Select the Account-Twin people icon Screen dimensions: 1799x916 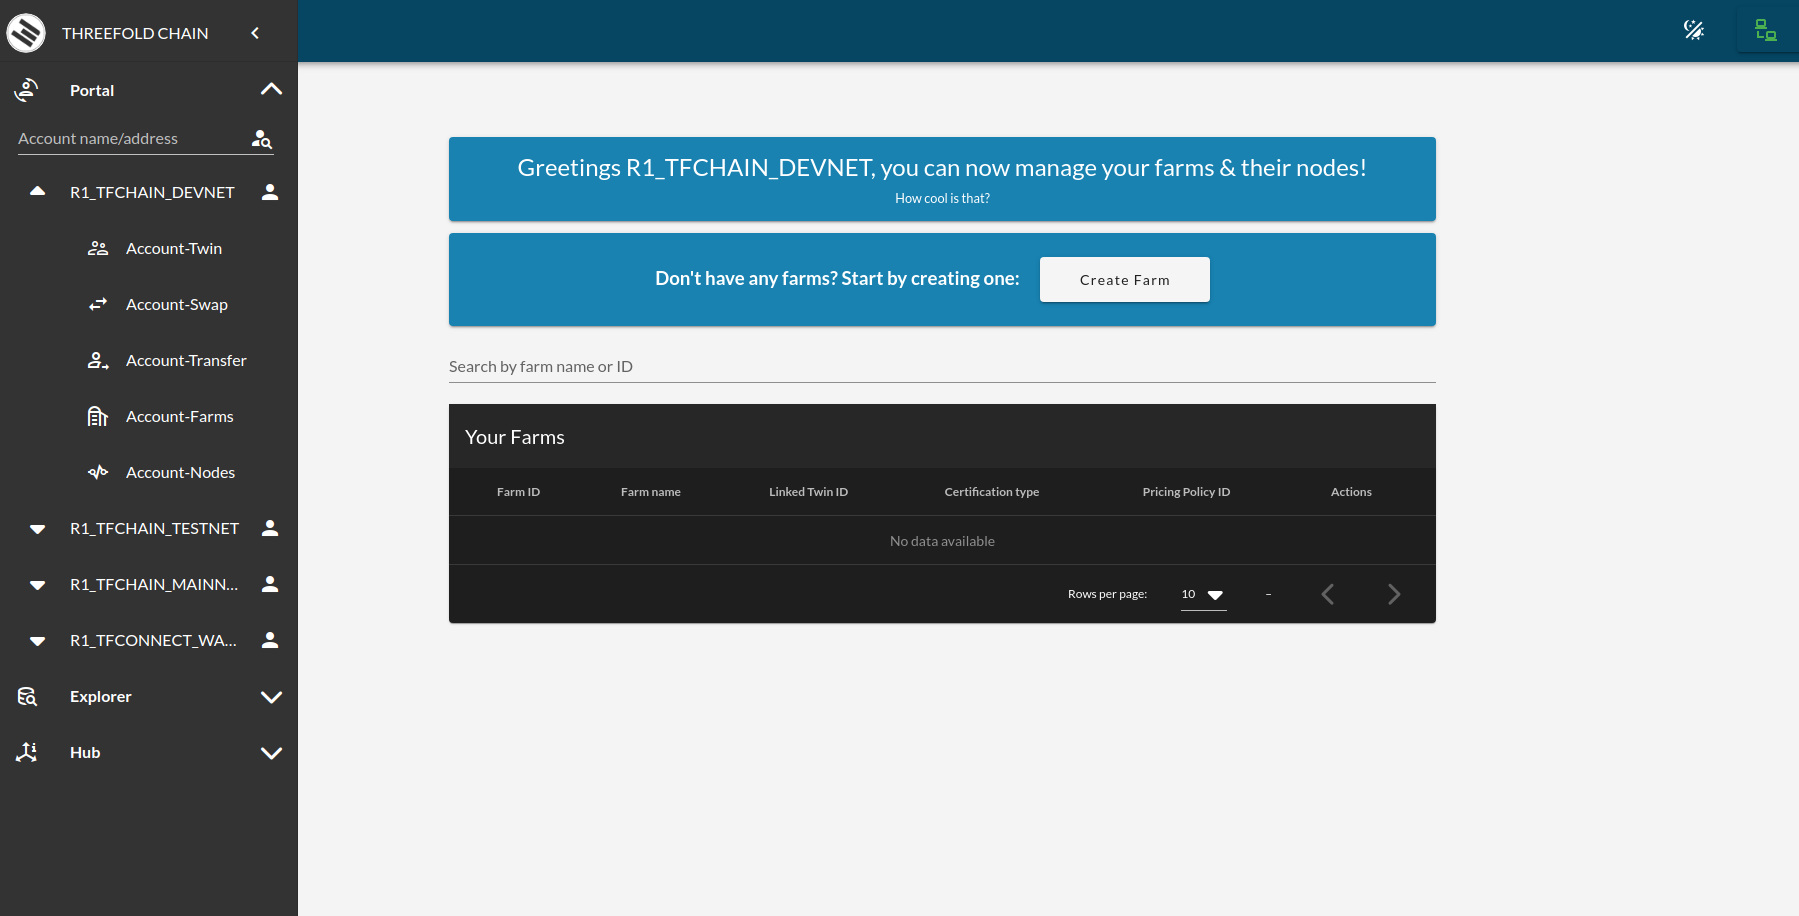coord(98,247)
